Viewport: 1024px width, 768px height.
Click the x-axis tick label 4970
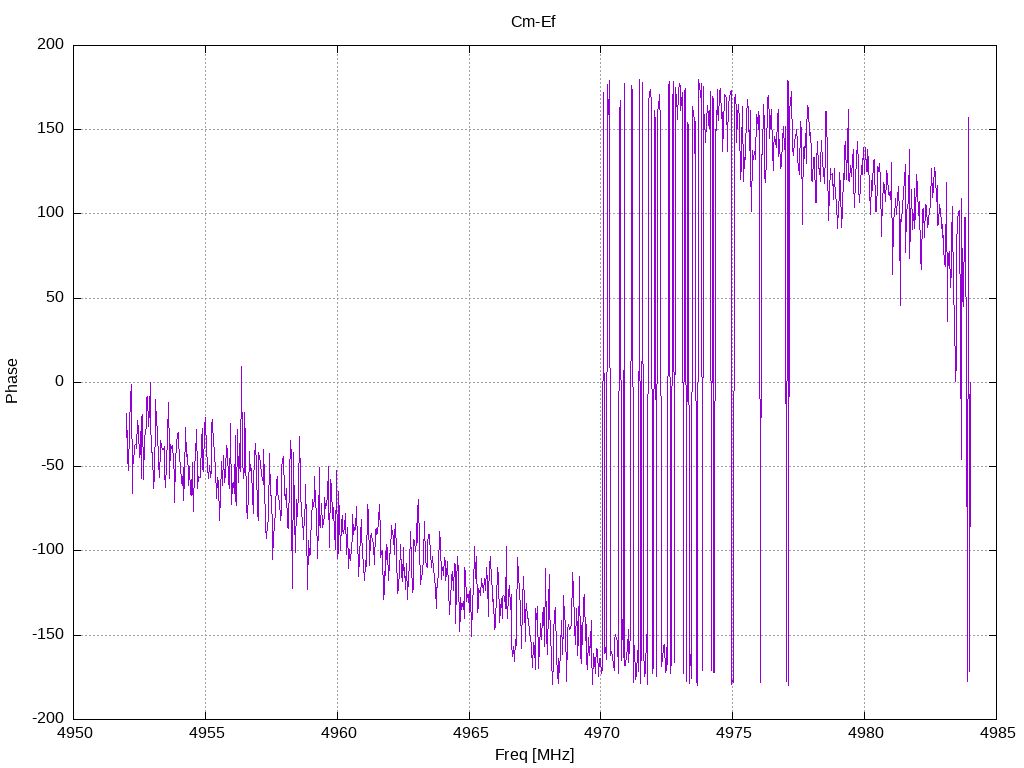click(601, 733)
